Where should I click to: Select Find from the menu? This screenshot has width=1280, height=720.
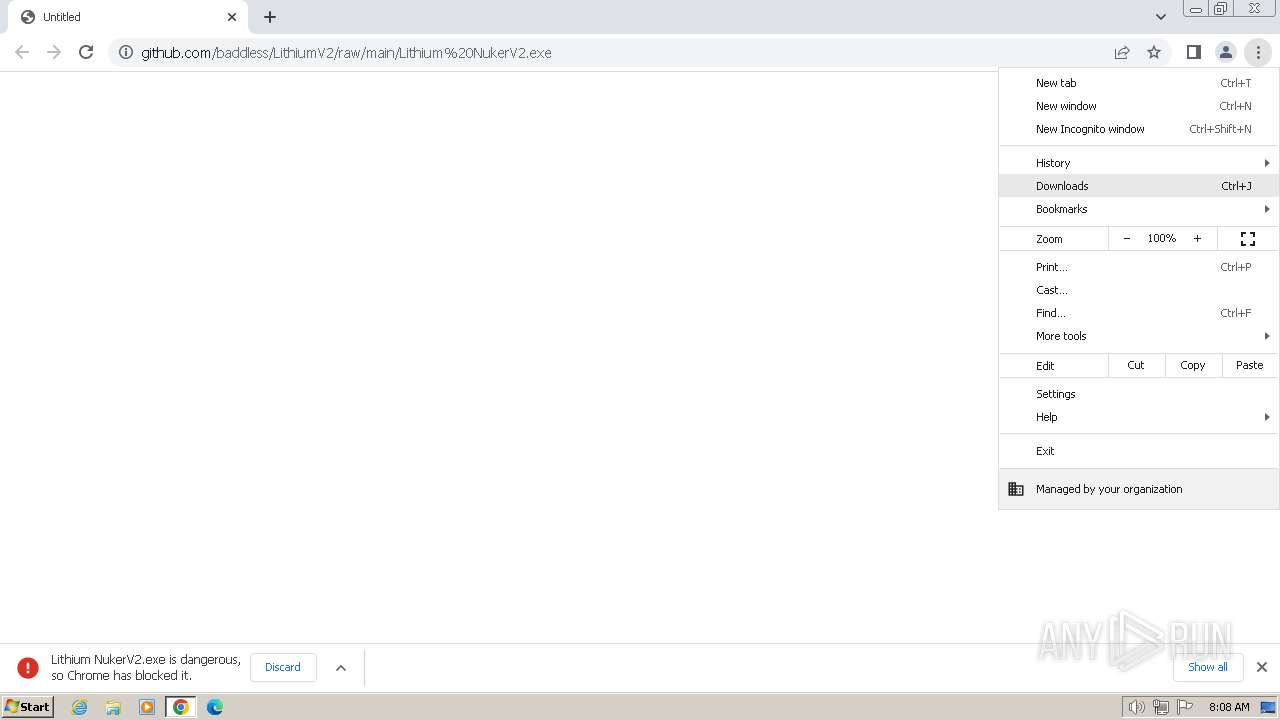click(1139, 313)
